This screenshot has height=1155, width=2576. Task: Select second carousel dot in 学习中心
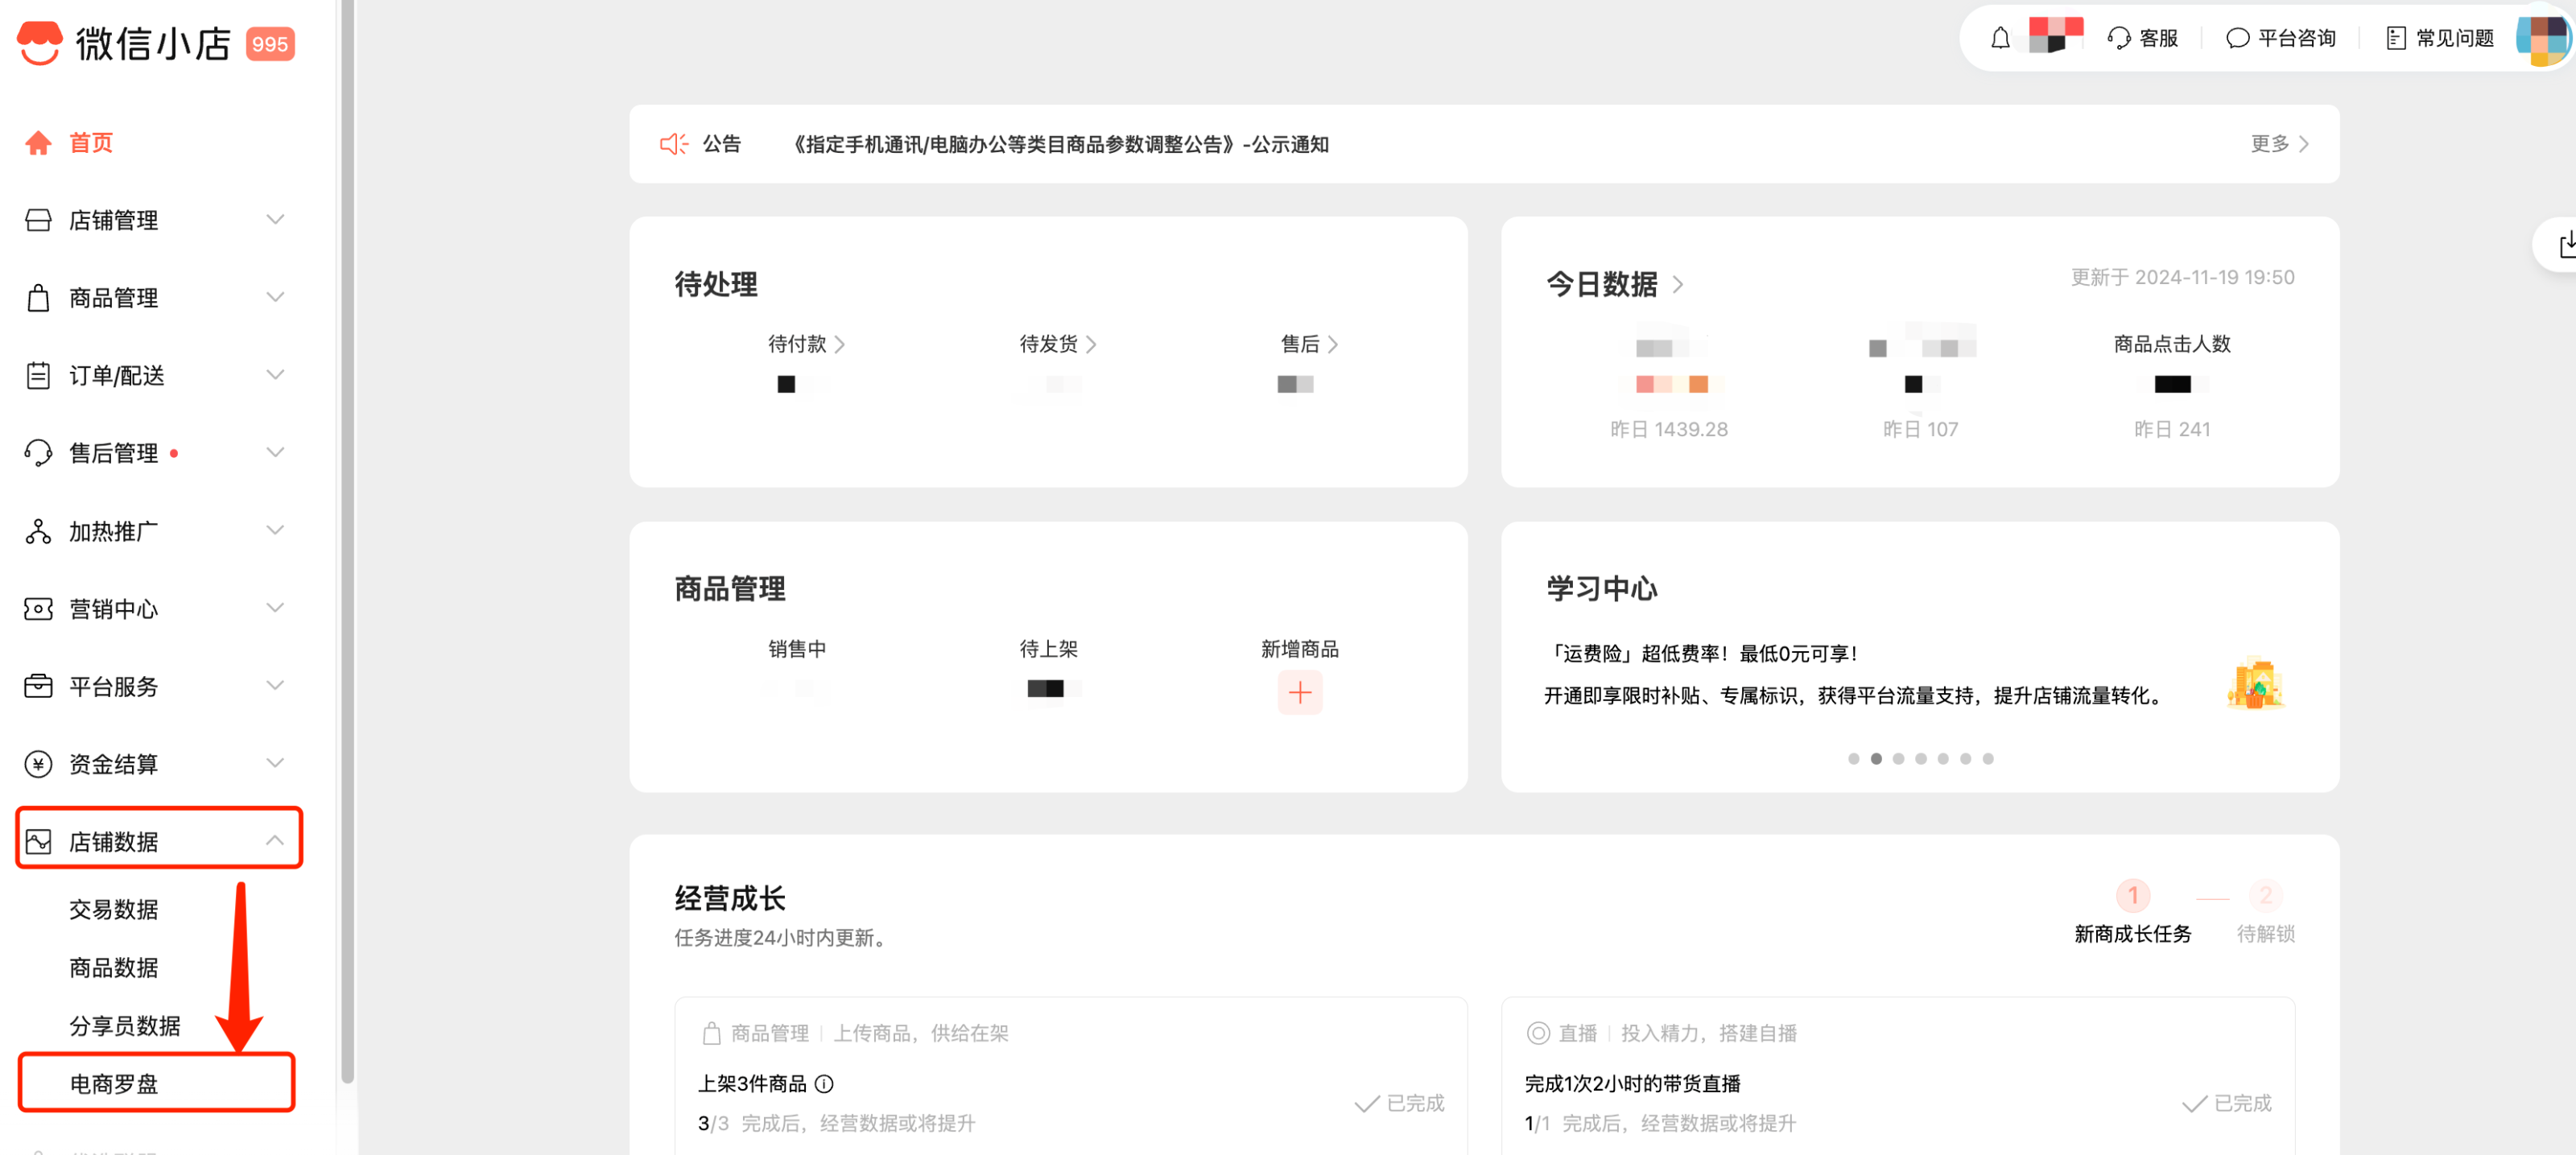[x=1876, y=758]
